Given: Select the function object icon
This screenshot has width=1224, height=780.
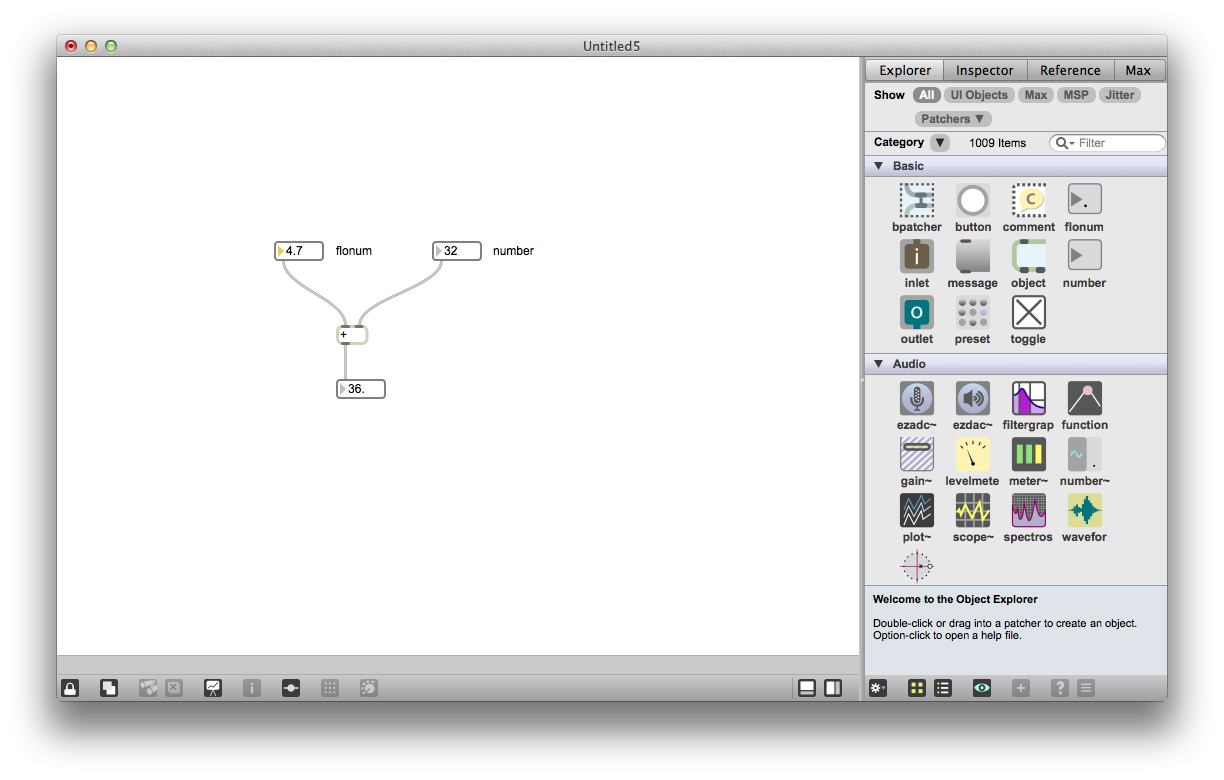Looking at the screenshot, I should [x=1085, y=398].
